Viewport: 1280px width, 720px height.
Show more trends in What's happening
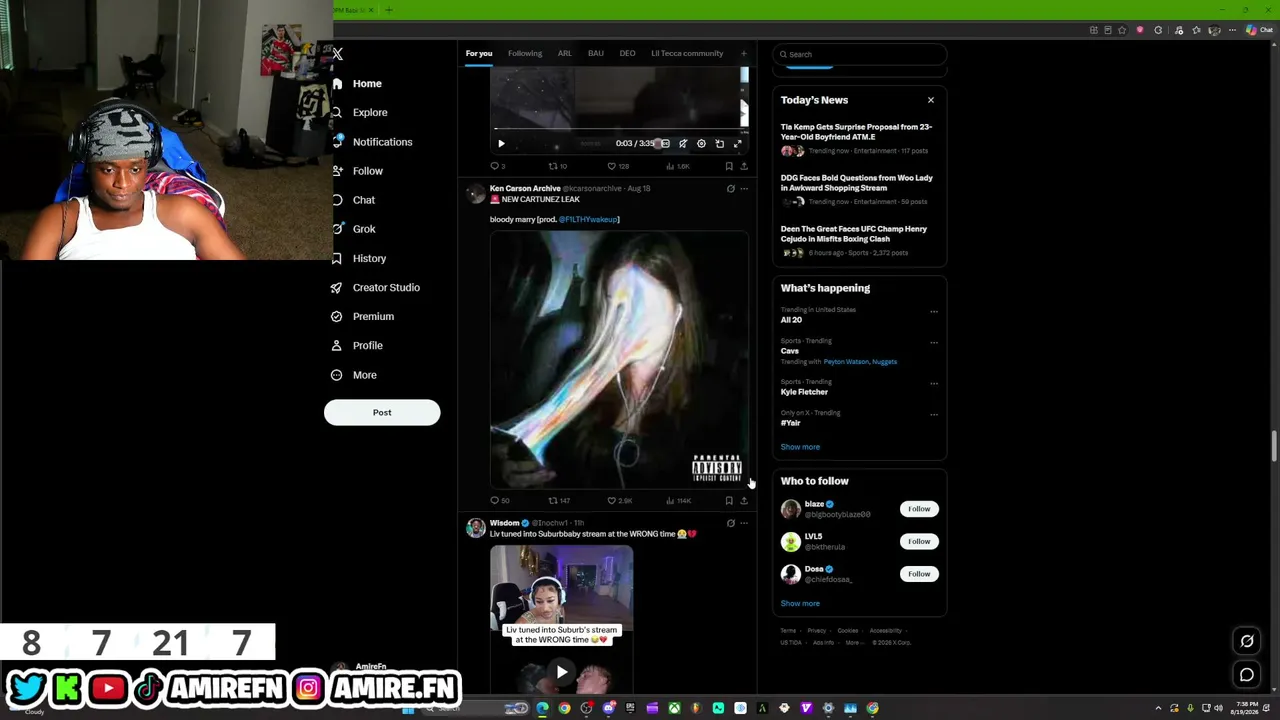(x=800, y=447)
